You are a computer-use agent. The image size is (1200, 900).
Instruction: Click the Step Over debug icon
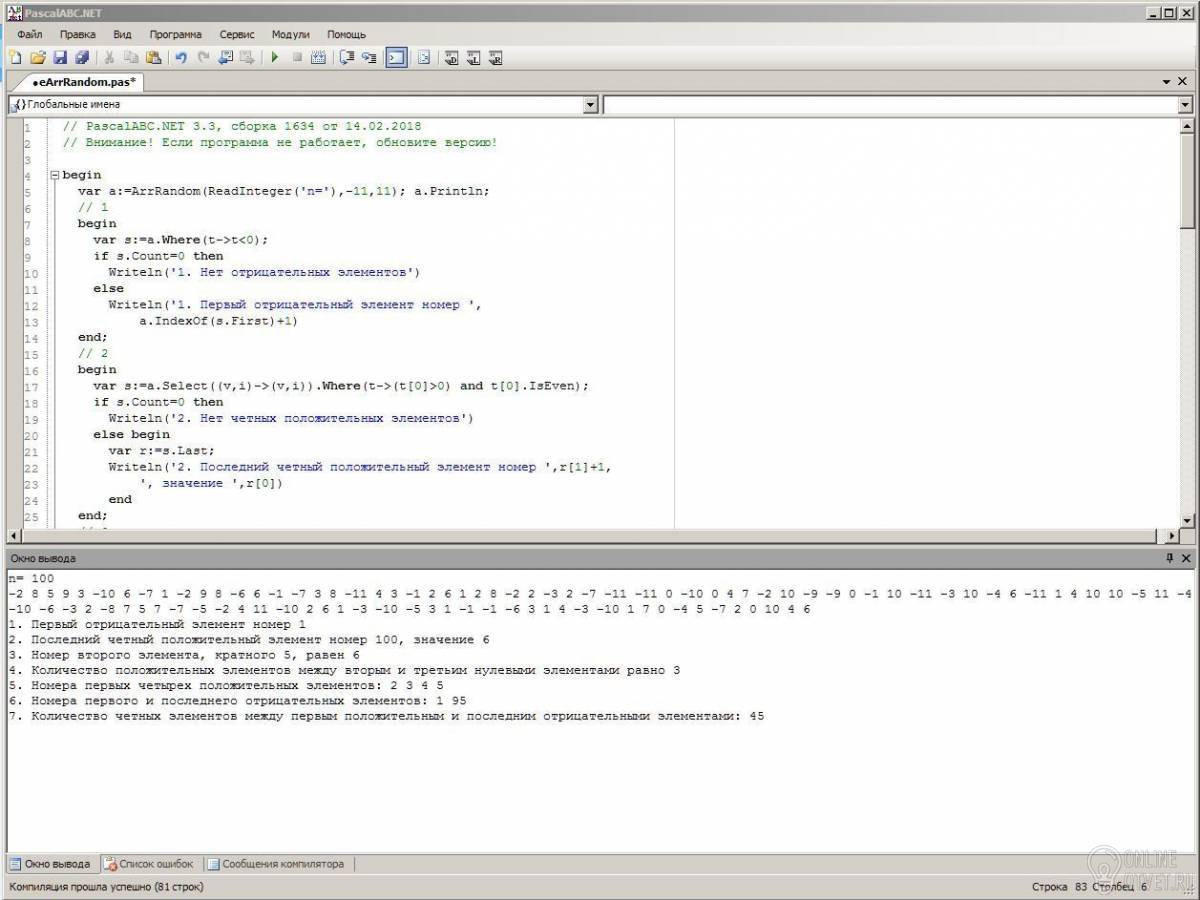pos(347,58)
